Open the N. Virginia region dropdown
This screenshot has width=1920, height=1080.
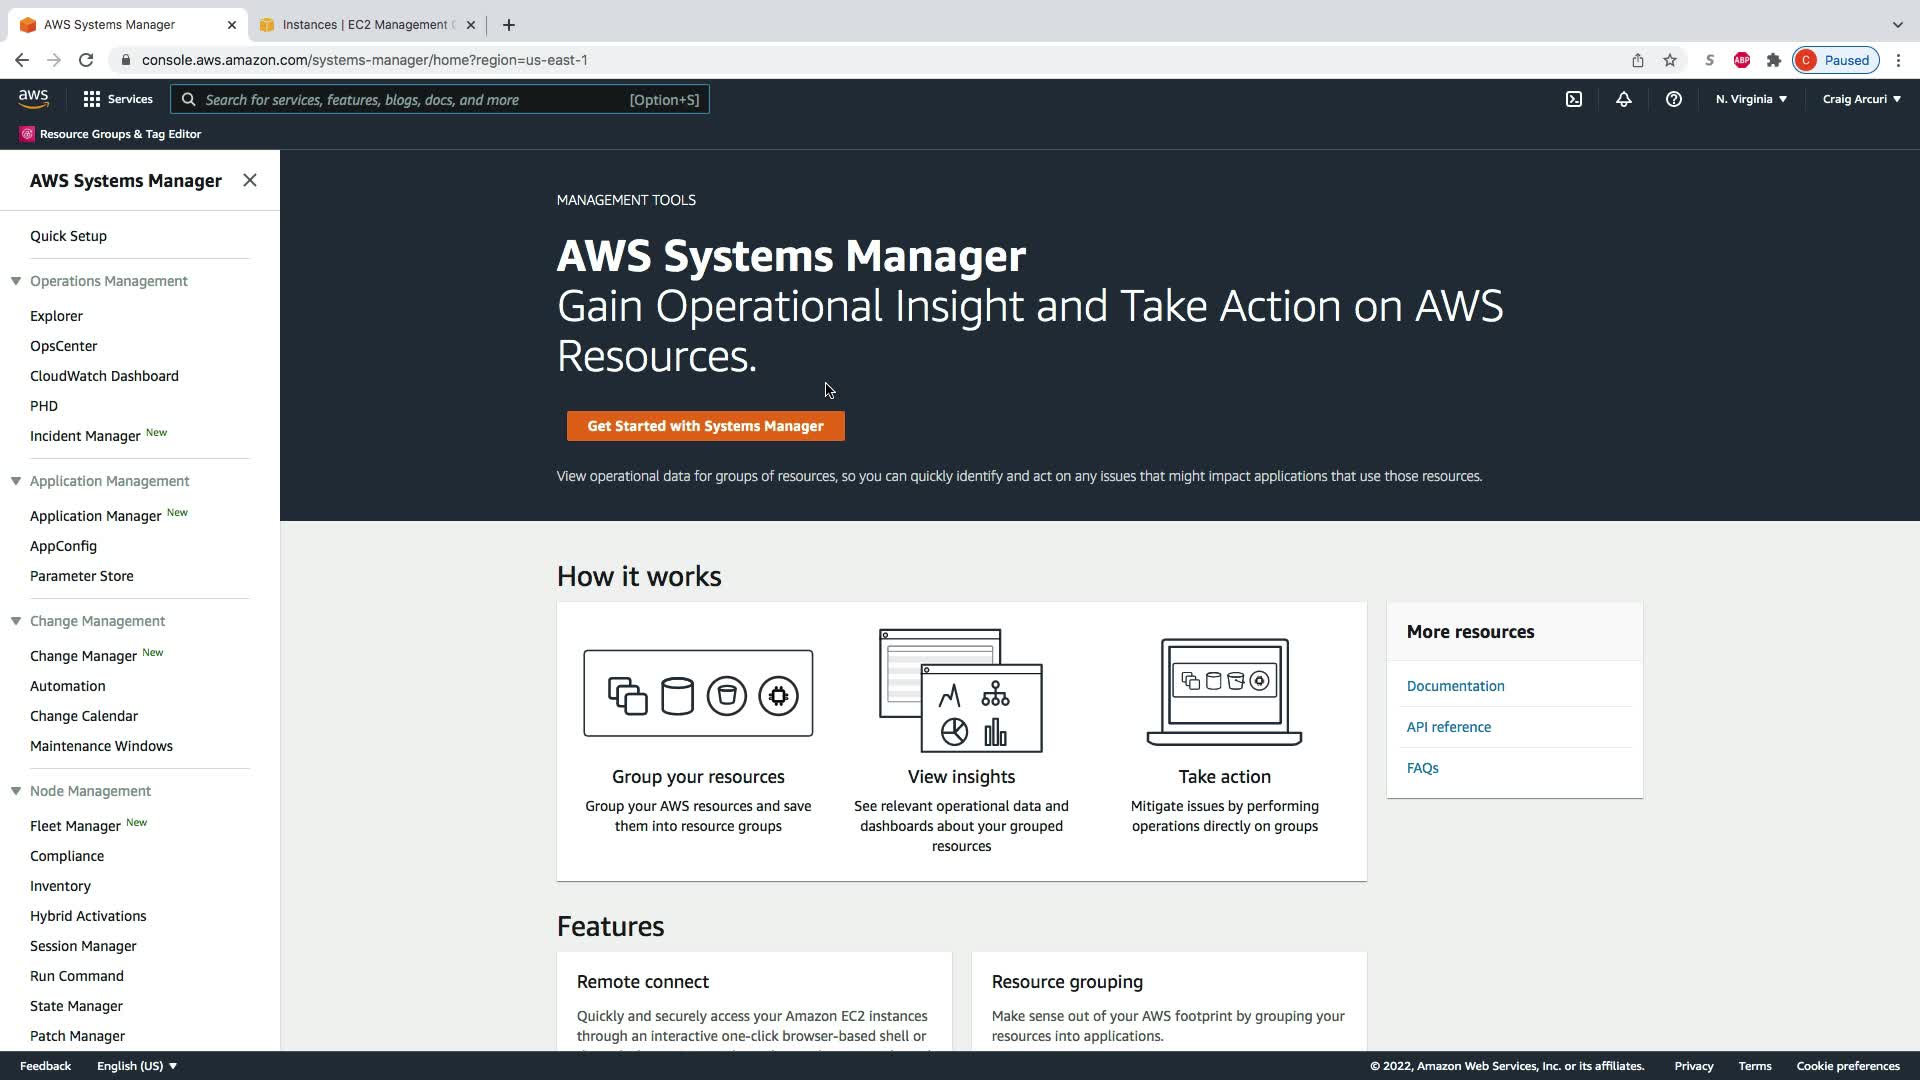pos(1751,99)
